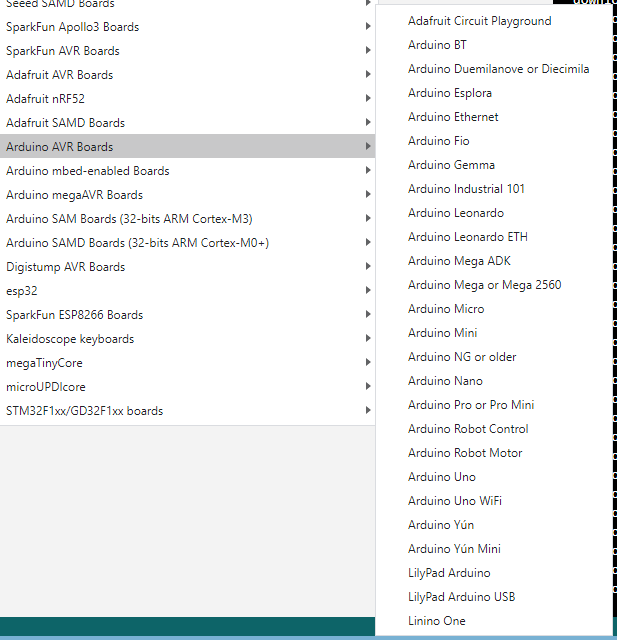Expand arrow beside Arduino megaAVR Boards

368,194
